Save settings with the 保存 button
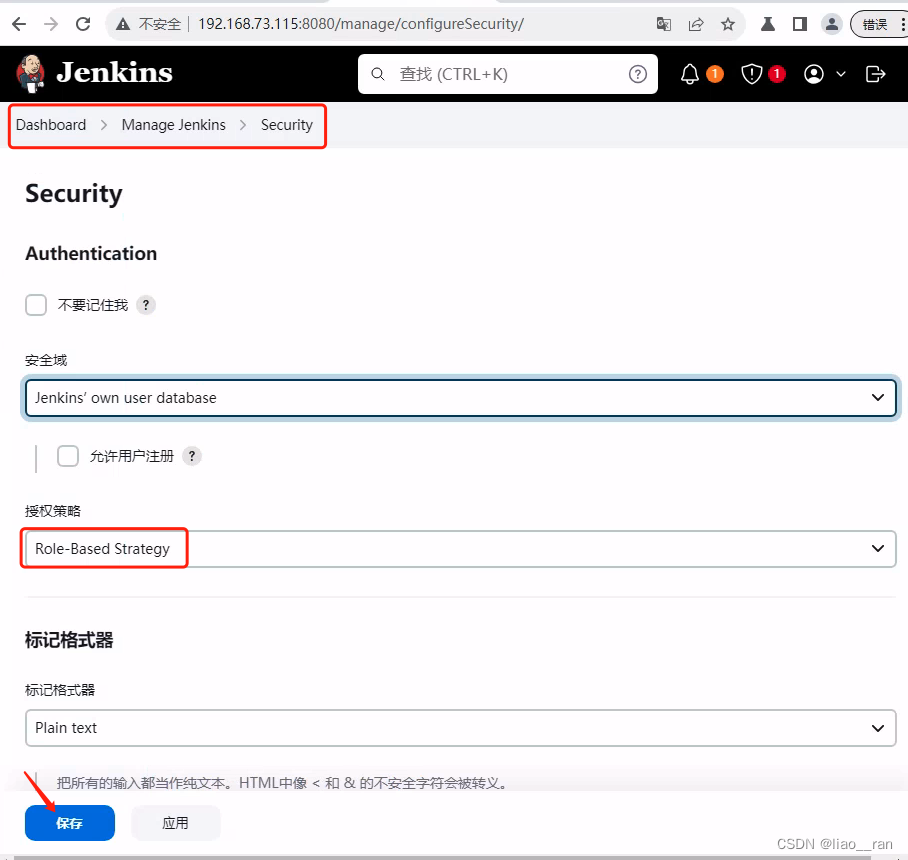Screen dimensions: 908x860 pyautogui.click(x=69, y=823)
